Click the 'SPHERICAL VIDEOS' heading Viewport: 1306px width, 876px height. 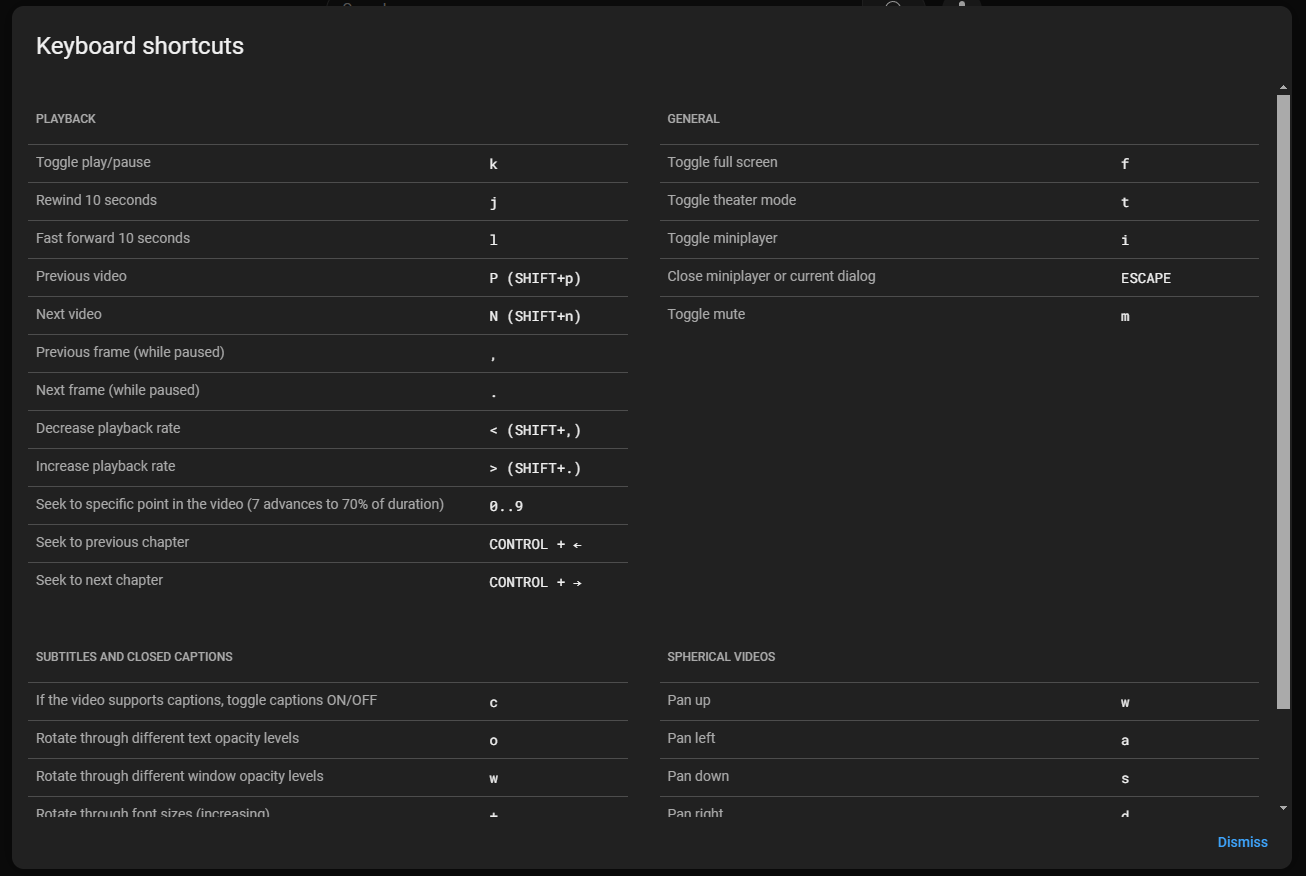[x=721, y=657]
